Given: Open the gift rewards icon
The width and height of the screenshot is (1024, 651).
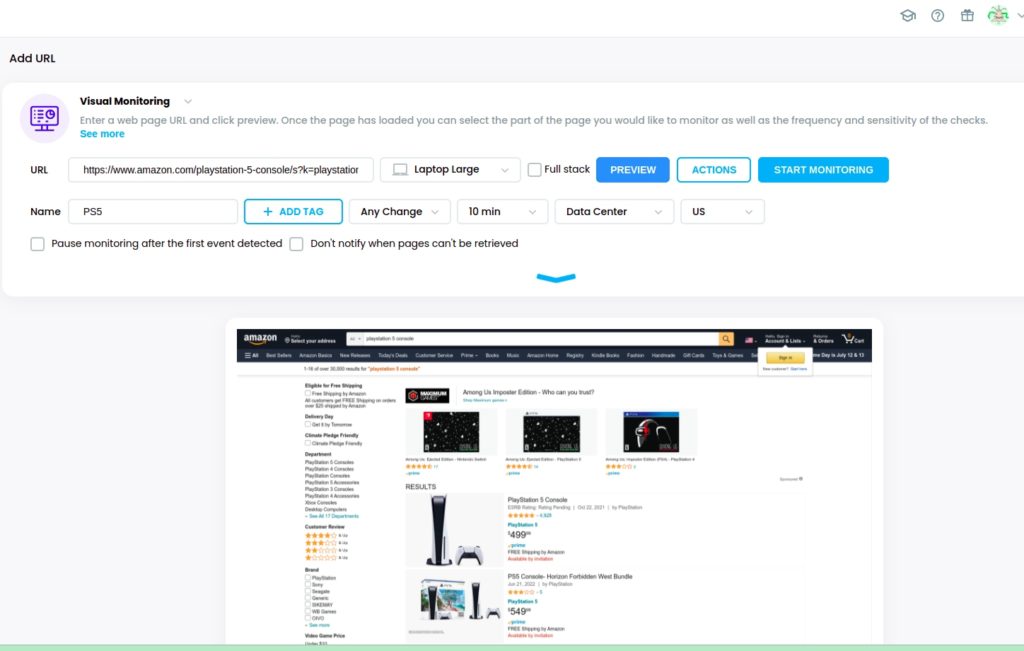Looking at the screenshot, I should point(967,15).
